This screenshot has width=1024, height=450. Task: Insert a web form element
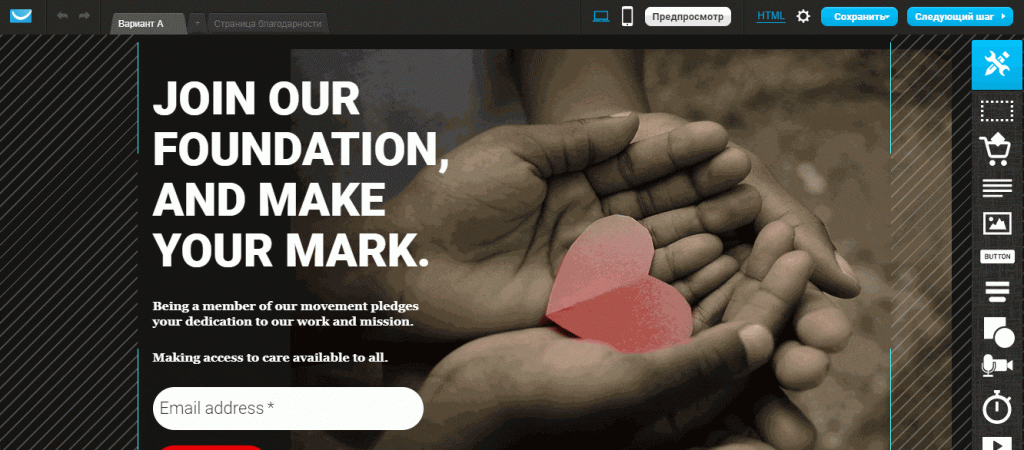(x=997, y=291)
